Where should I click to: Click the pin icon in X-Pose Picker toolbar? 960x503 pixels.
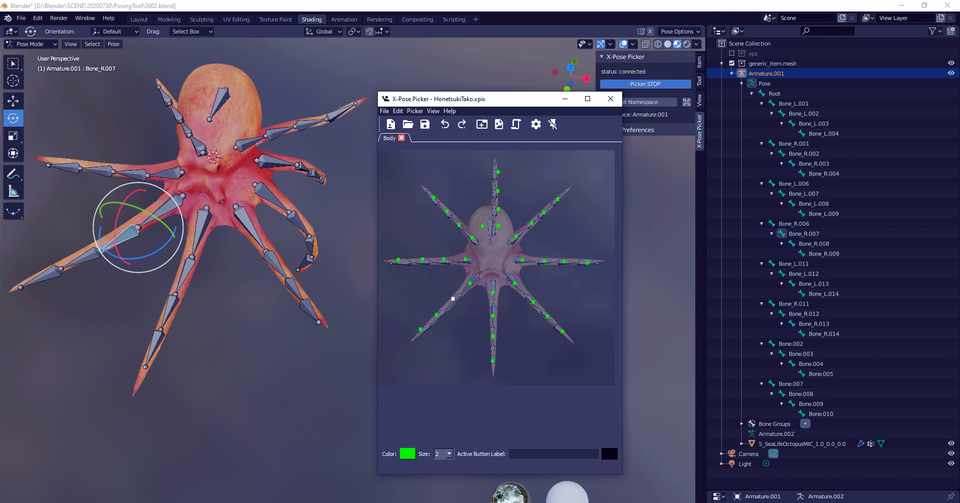pos(553,124)
